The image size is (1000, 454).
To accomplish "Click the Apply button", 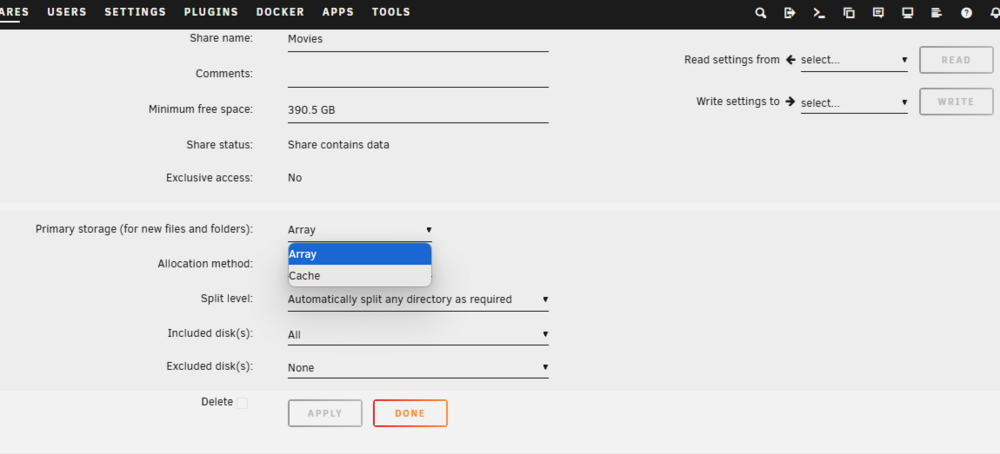I will tap(325, 413).
